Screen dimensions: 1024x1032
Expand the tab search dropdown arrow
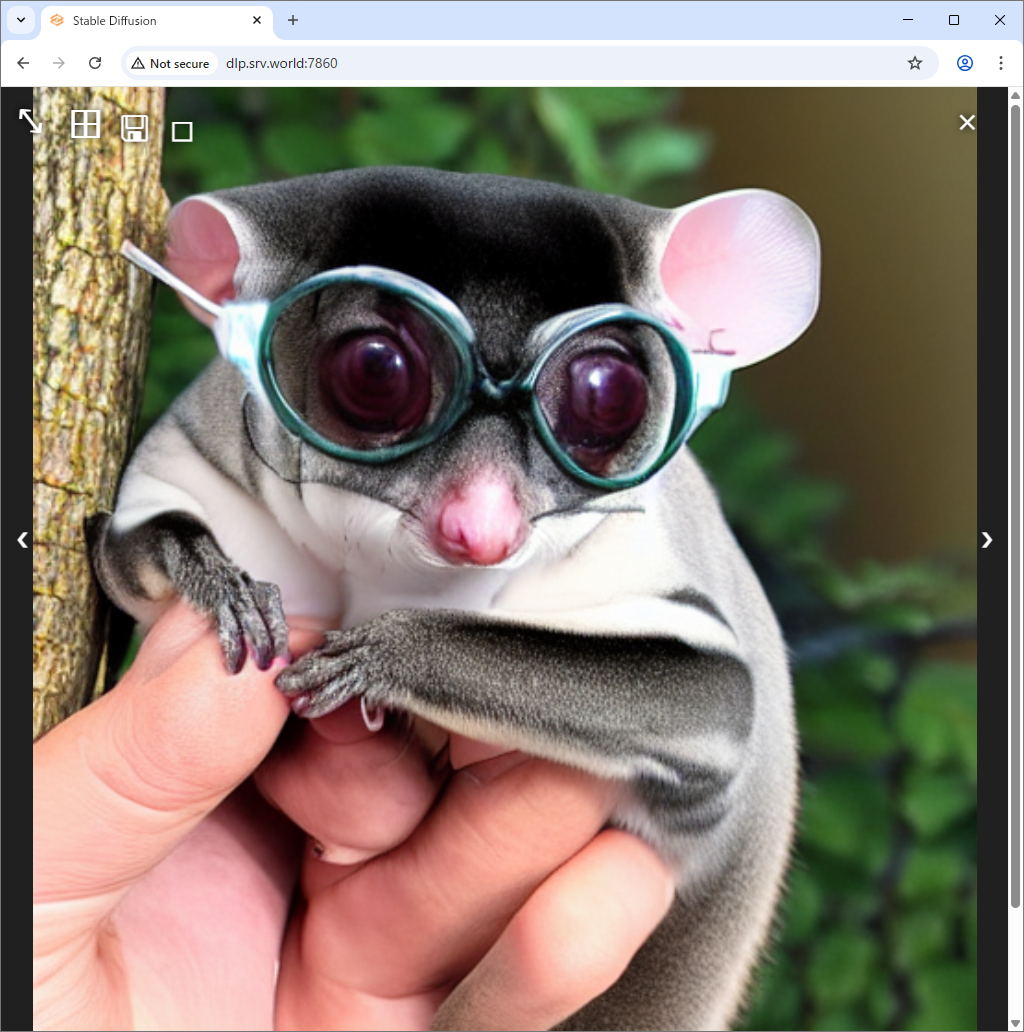click(x=20, y=20)
